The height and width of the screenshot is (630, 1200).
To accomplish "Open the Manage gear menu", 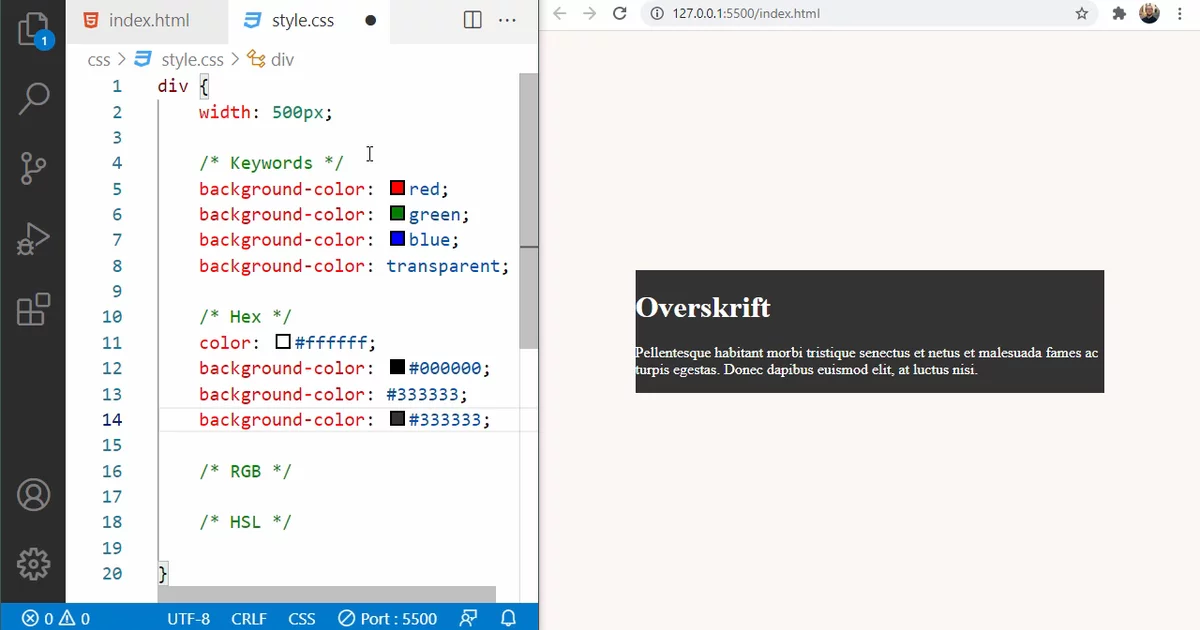I will pyautogui.click(x=33, y=564).
